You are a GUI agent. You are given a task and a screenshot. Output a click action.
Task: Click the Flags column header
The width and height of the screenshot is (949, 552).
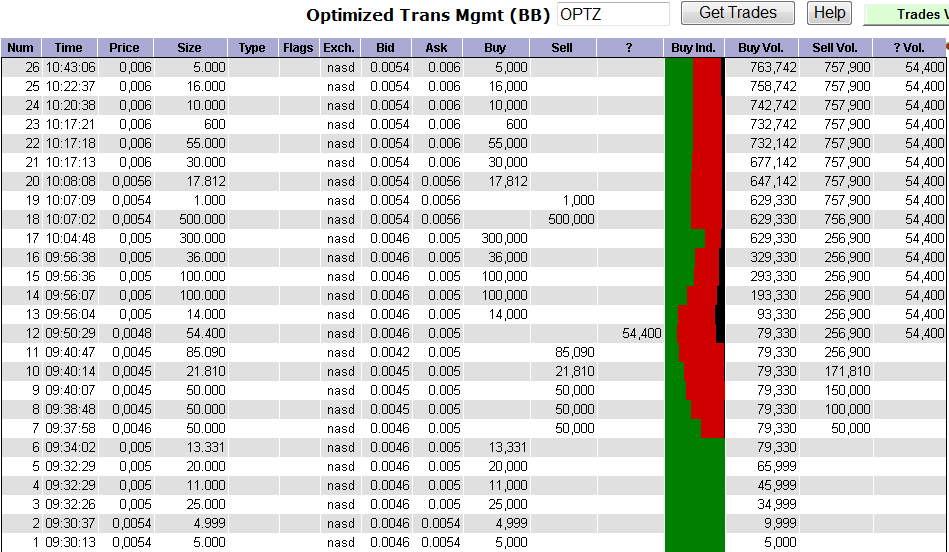pos(298,48)
